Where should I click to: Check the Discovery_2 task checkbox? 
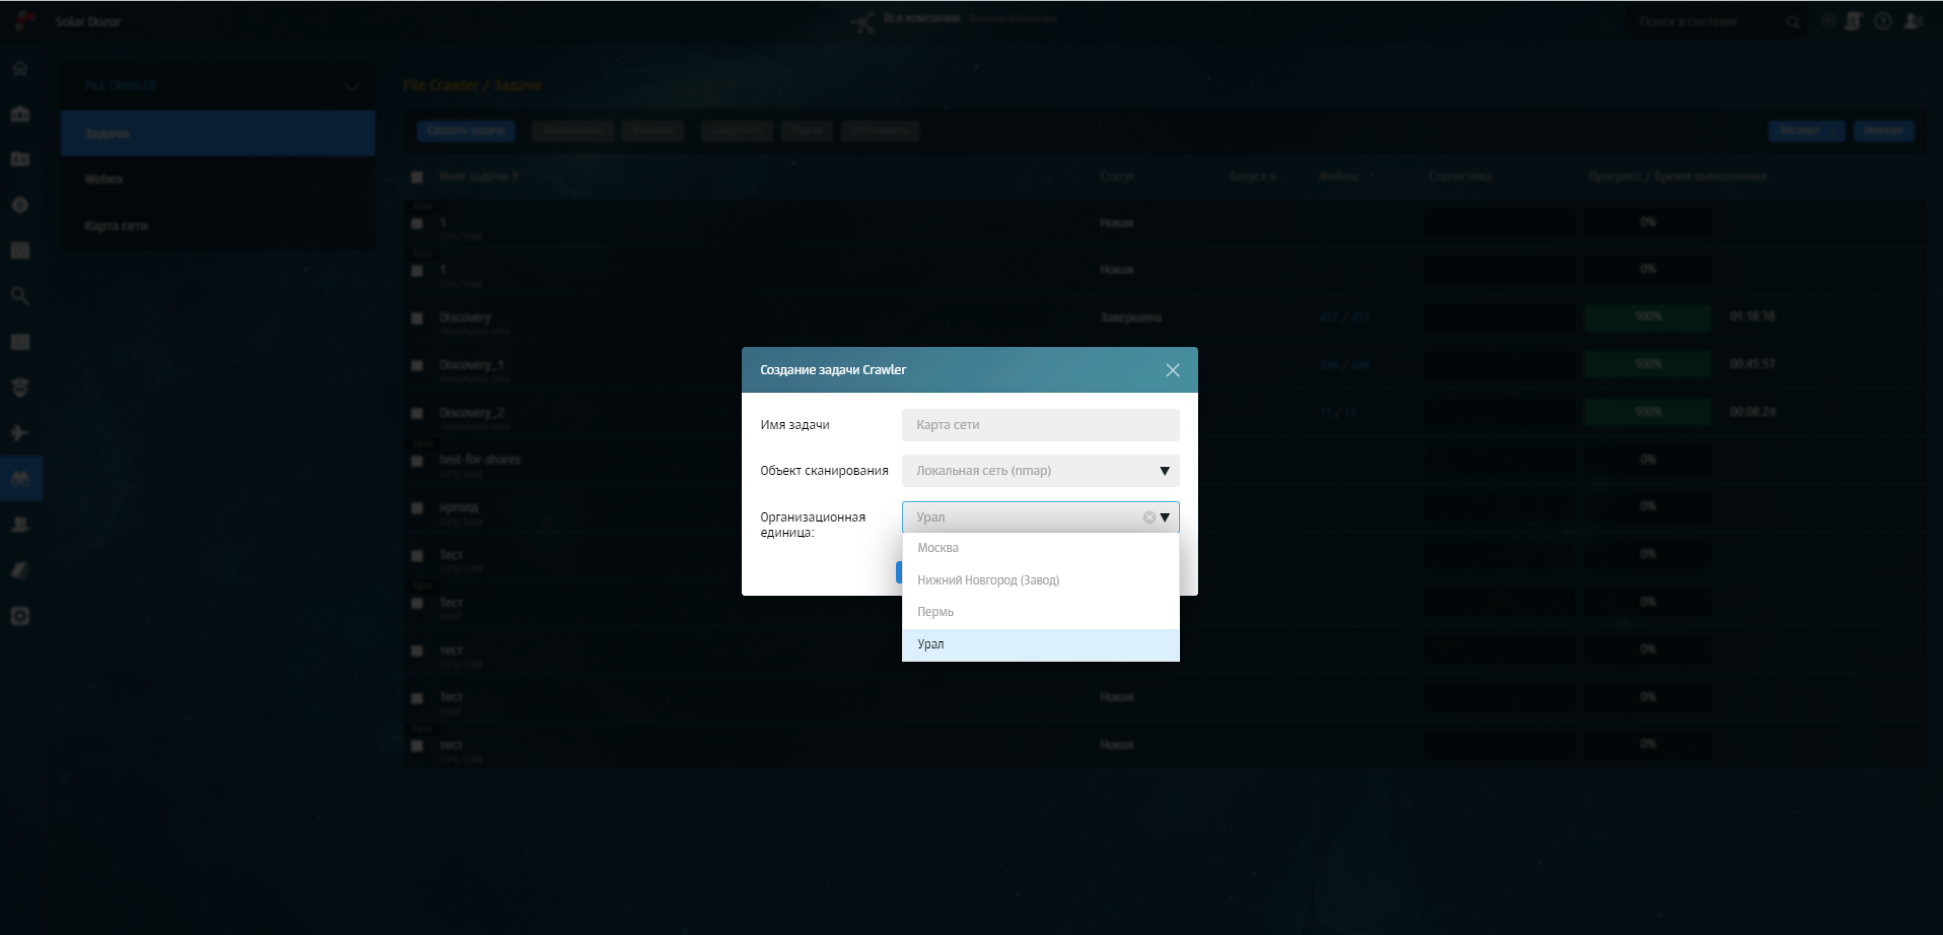[x=417, y=413]
